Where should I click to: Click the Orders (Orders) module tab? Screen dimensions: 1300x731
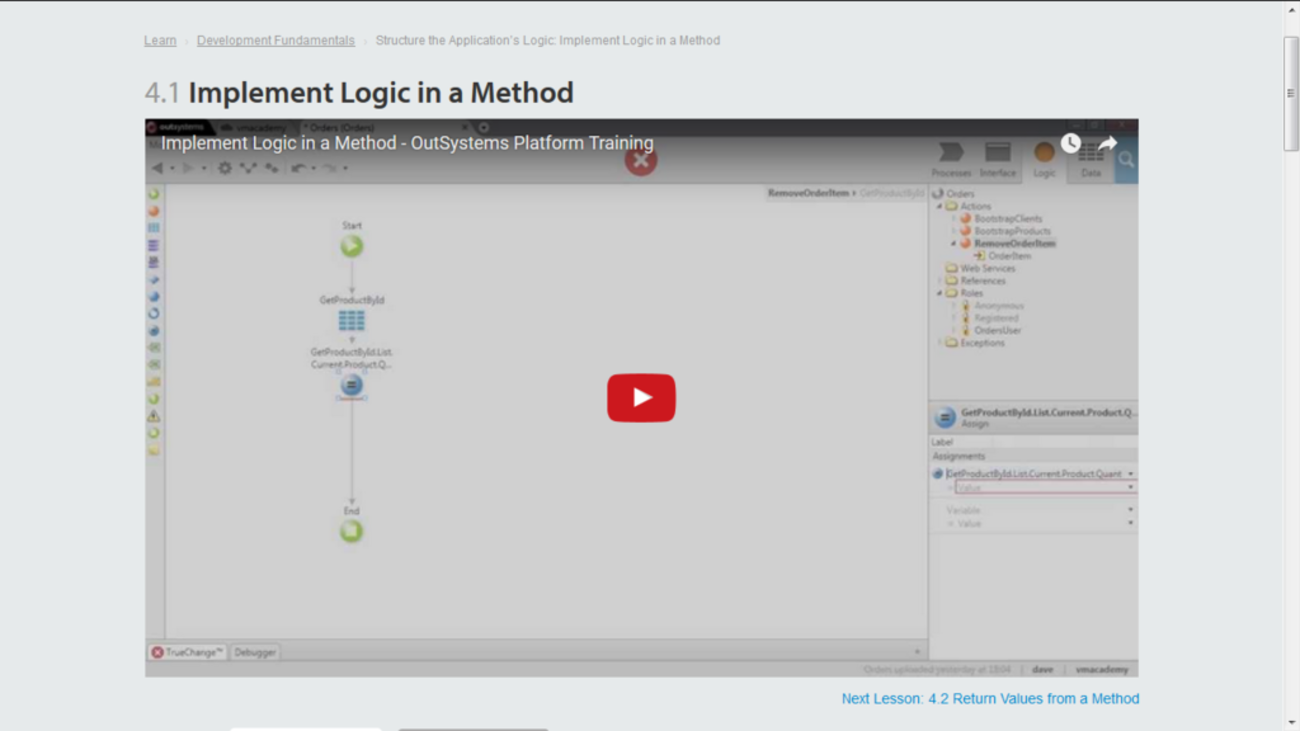click(341, 127)
